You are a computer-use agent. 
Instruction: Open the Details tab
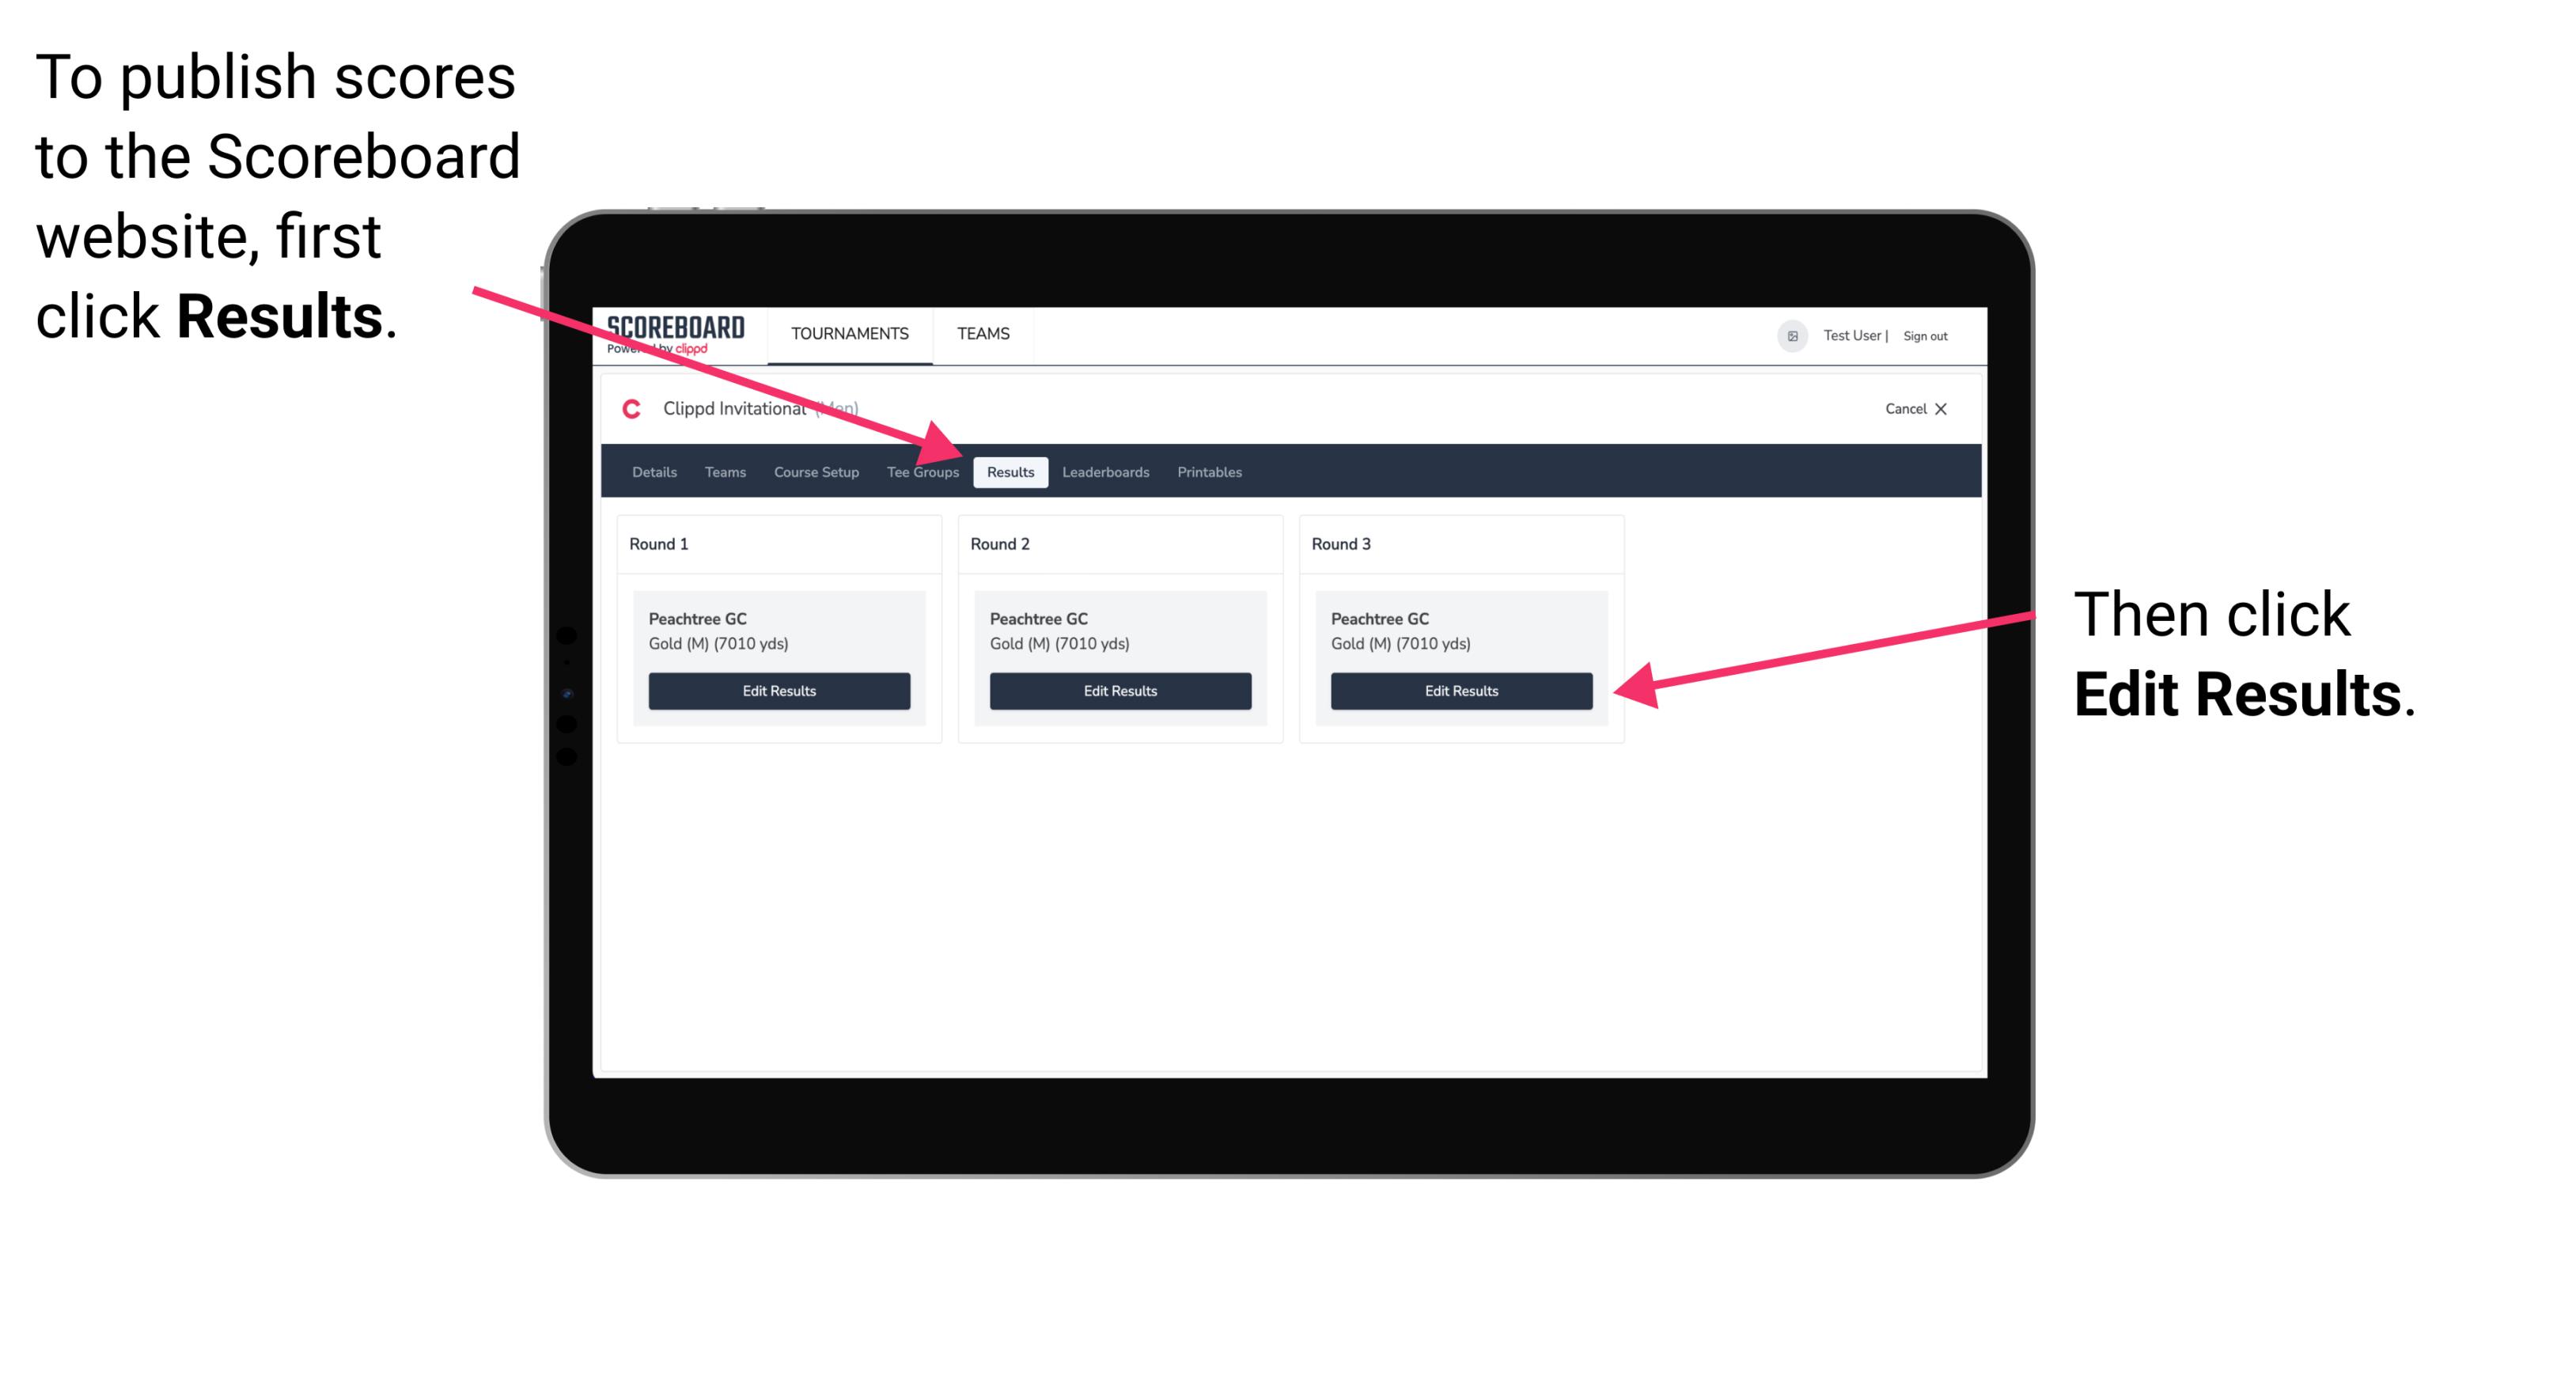tap(653, 473)
